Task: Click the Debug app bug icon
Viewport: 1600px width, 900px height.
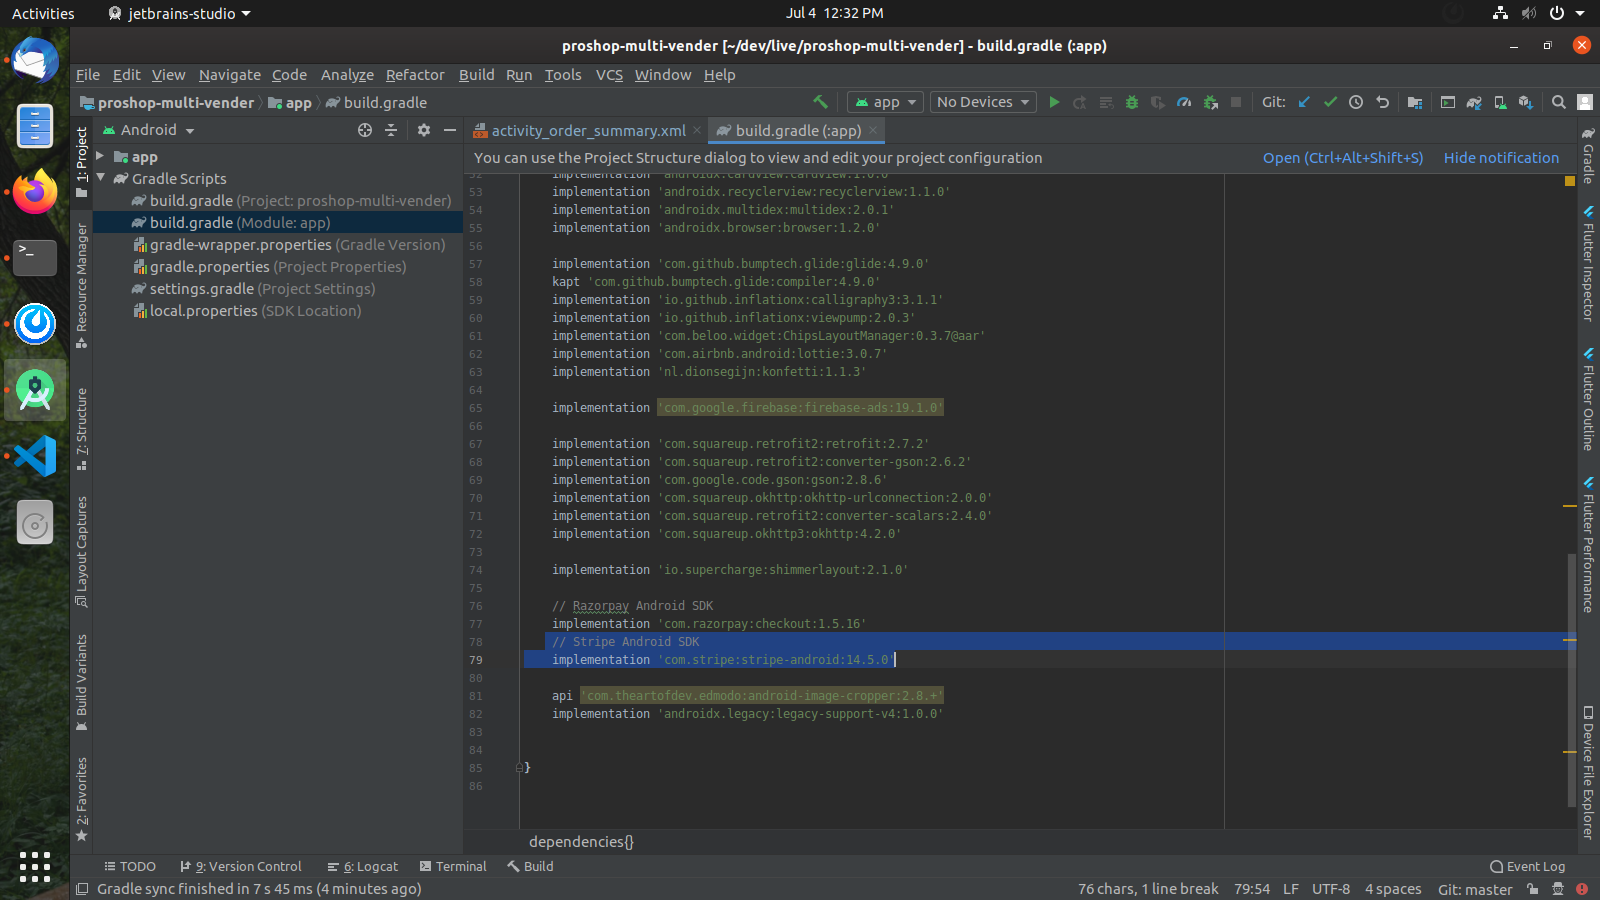Action: point(1132,102)
